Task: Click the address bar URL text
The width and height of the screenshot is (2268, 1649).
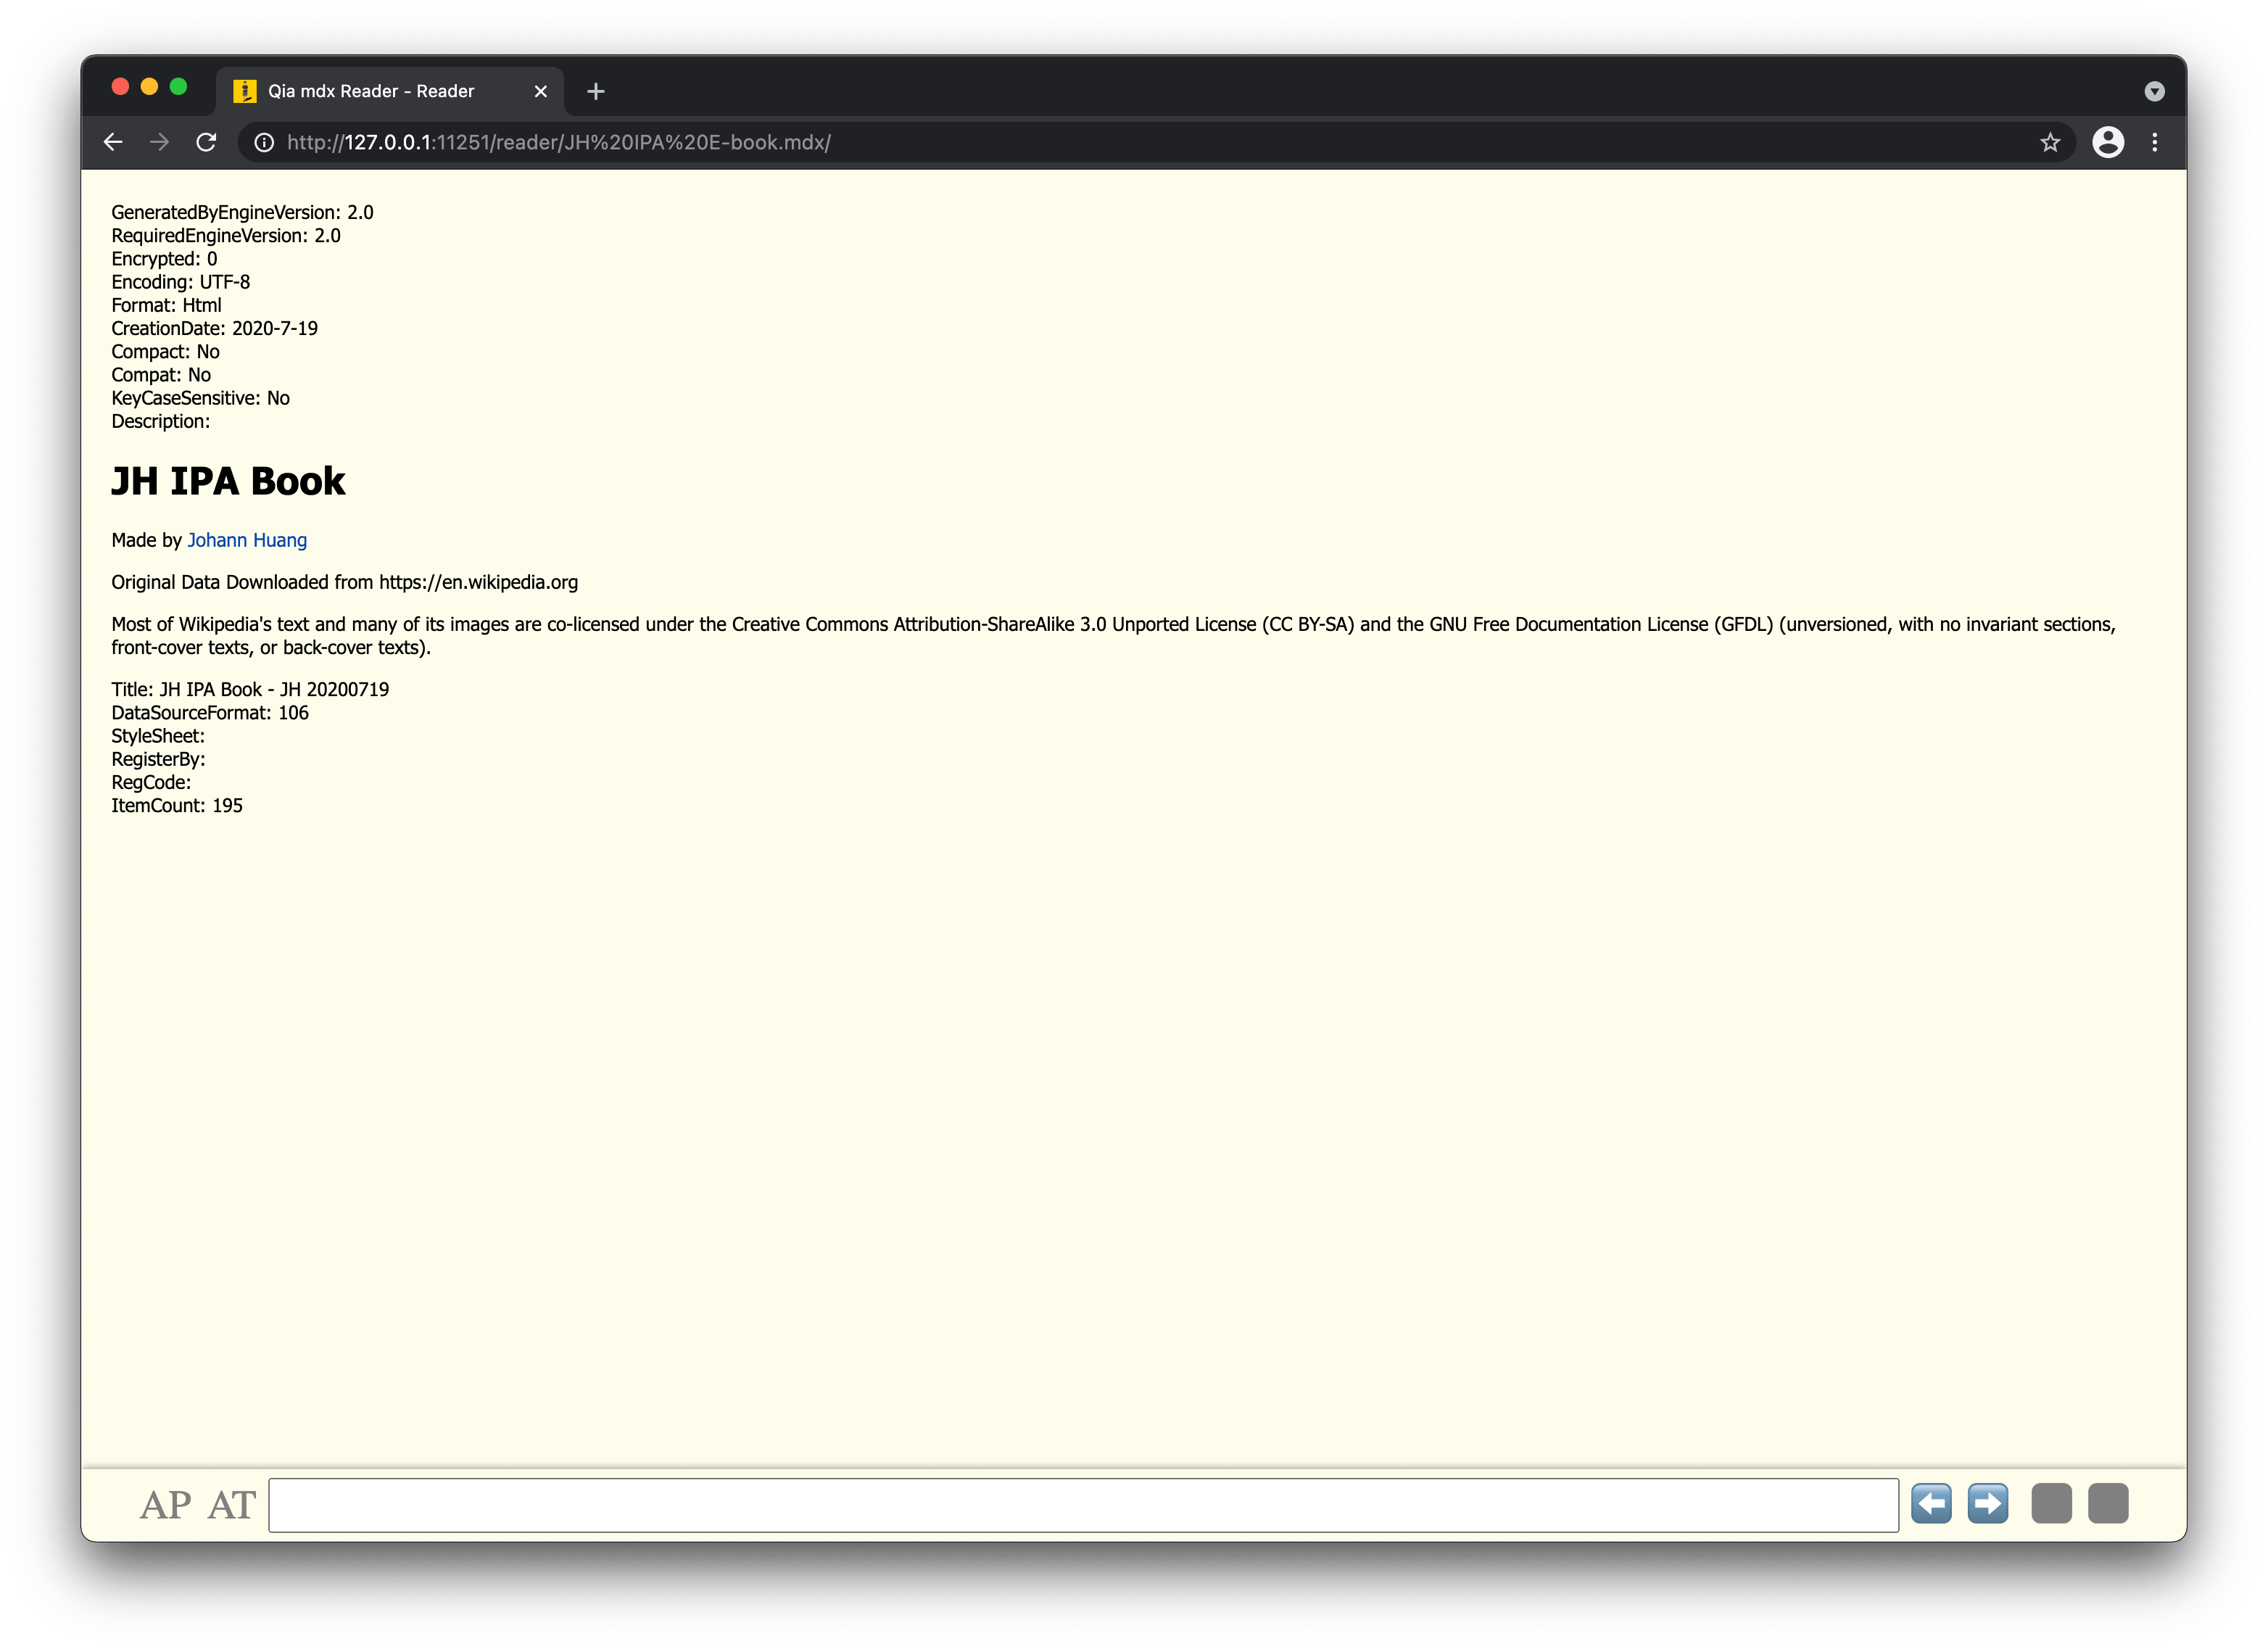Action: click(559, 142)
